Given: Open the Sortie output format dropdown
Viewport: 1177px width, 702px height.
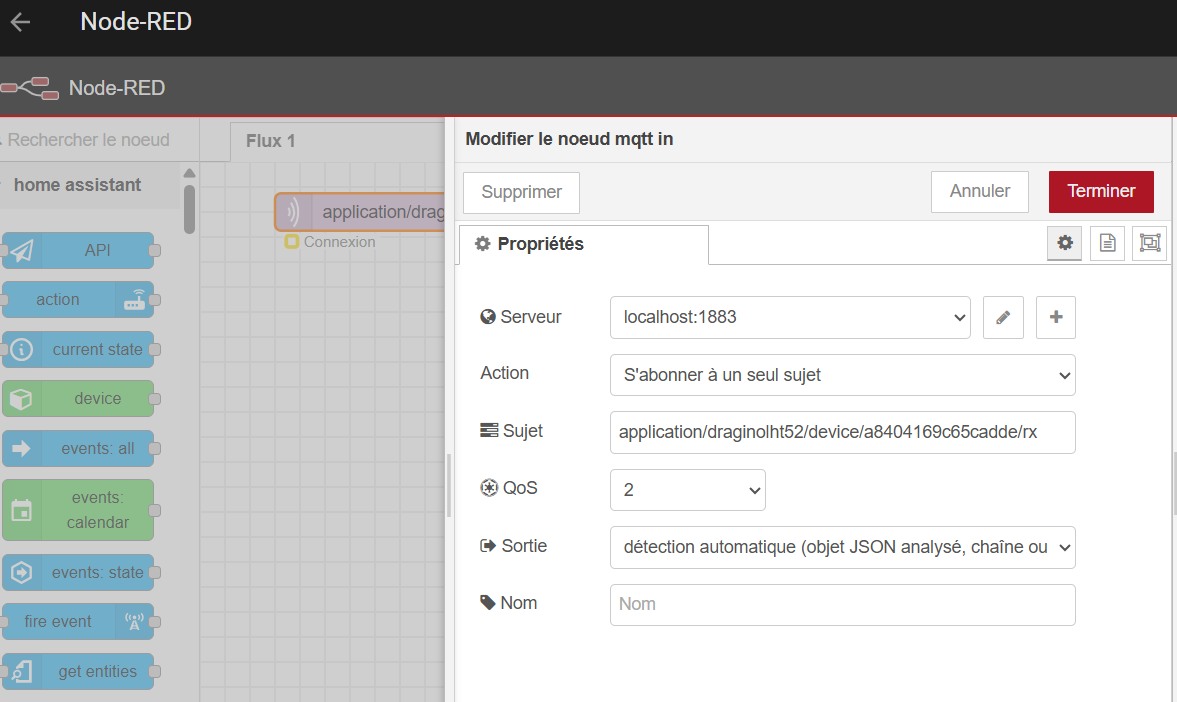Looking at the screenshot, I should pyautogui.click(x=842, y=548).
